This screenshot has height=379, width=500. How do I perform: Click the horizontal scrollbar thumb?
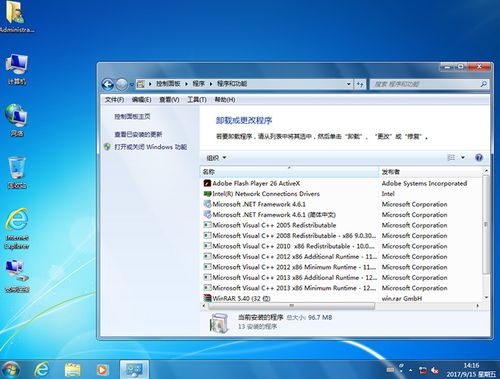[x=291, y=306]
